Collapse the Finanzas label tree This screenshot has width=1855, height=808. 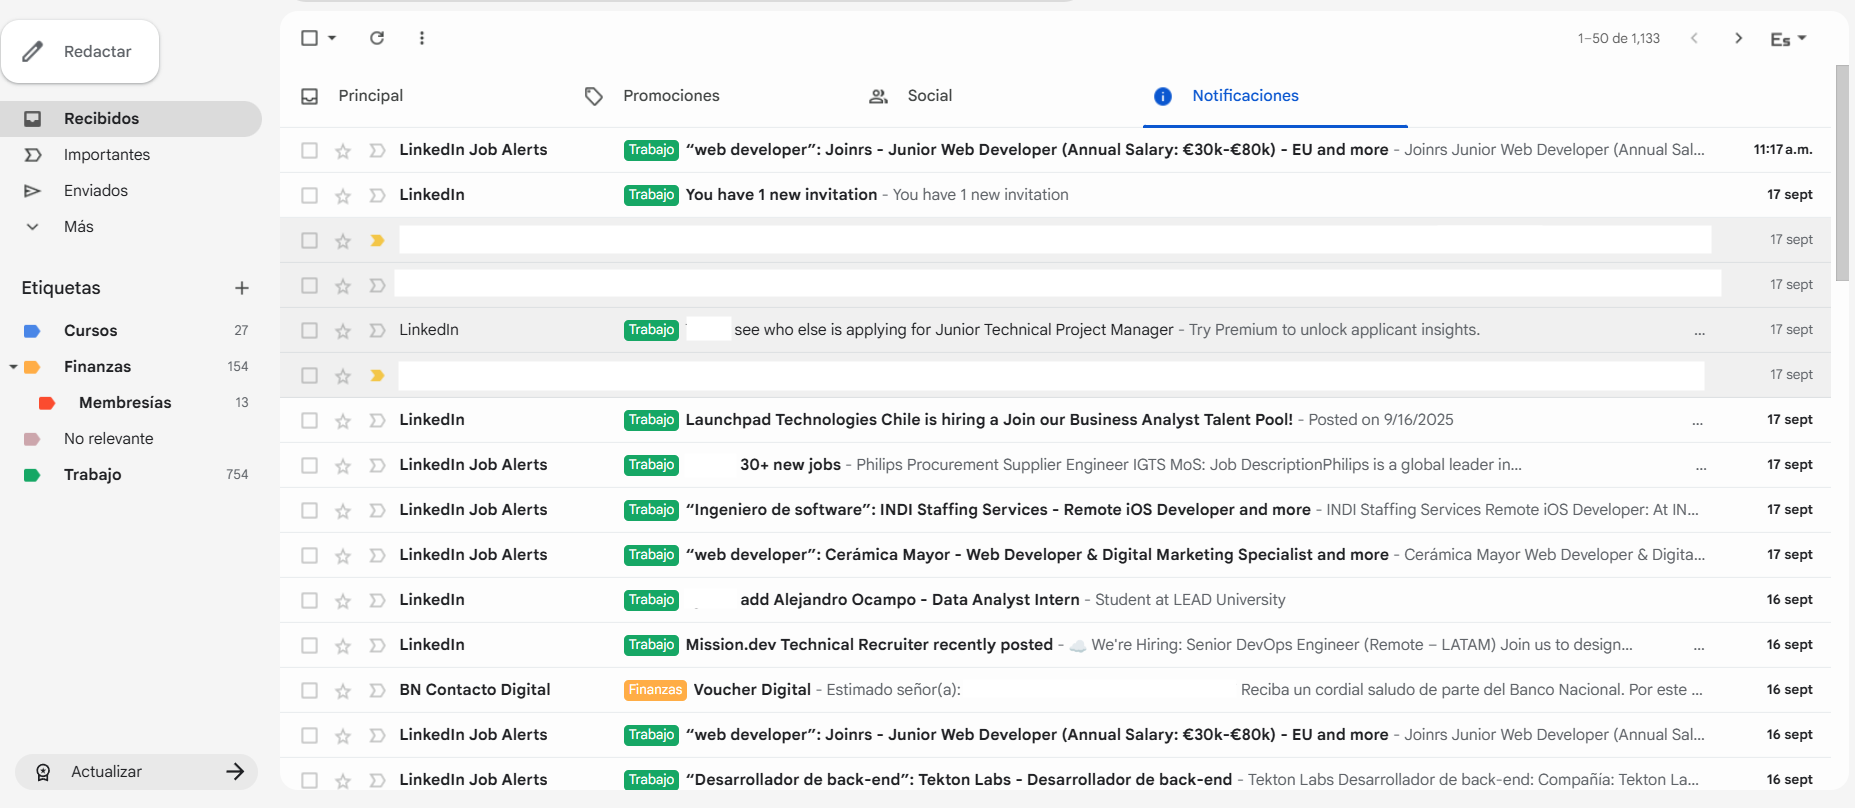click(x=13, y=367)
